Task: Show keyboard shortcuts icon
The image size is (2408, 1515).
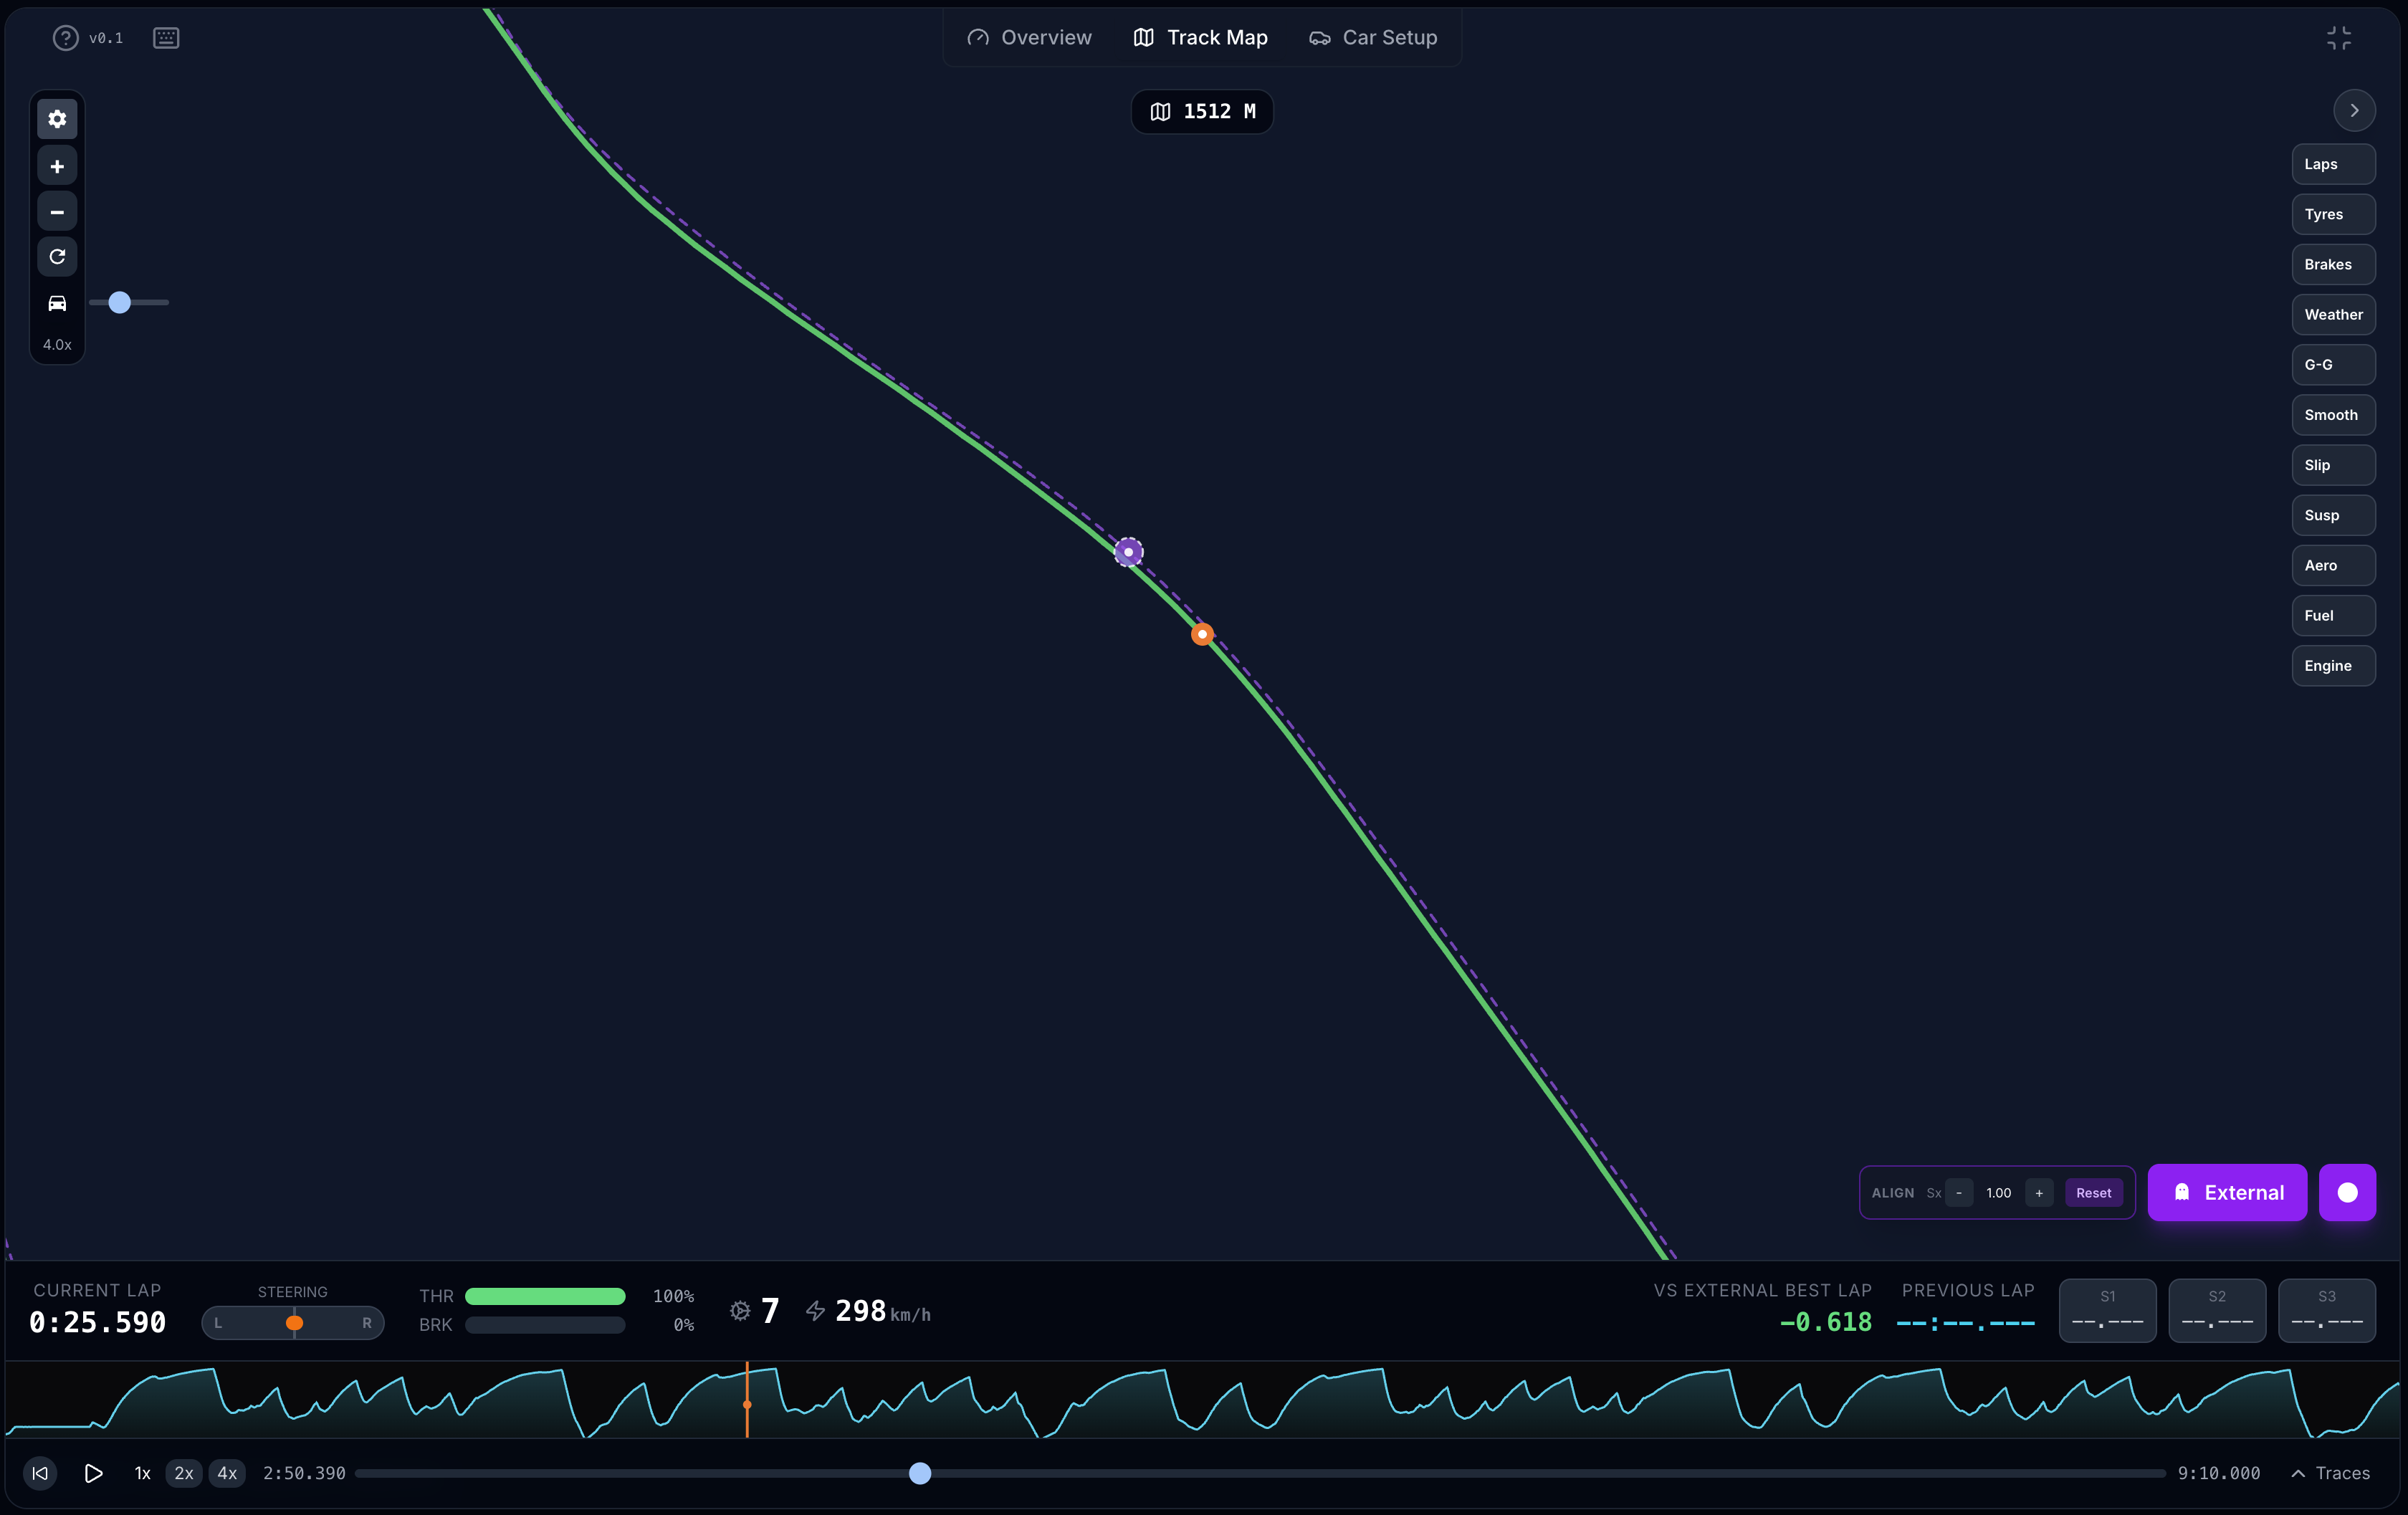Action: click(x=166, y=38)
